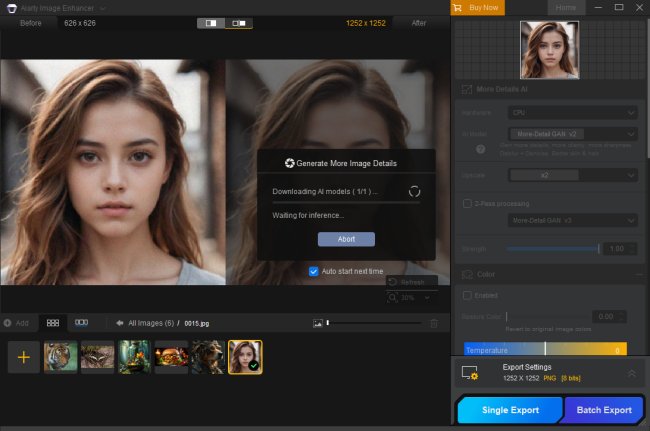Select the green potion bottle thumbnail
The height and width of the screenshot is (431, 650).
coord(134,357)
